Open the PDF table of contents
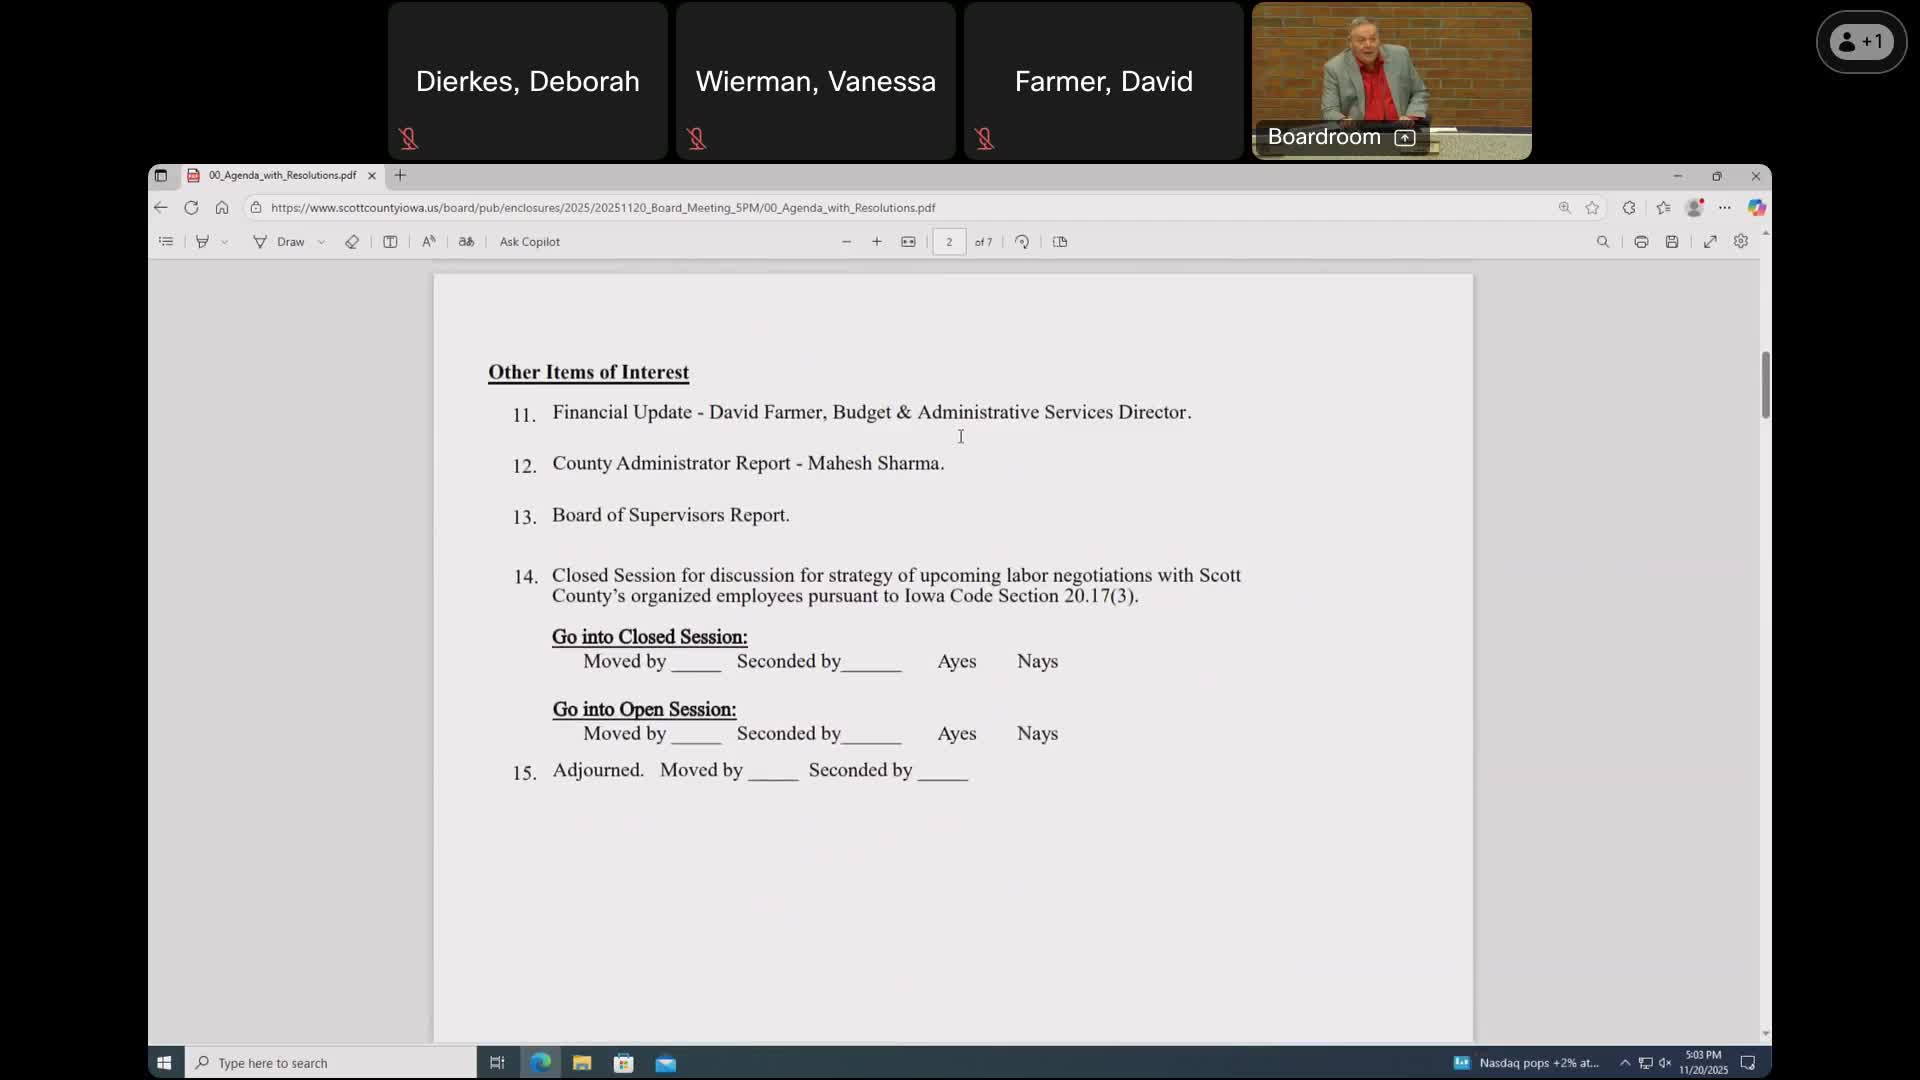Screen dimensions: 1920x1080 click(x=166, y=242)
